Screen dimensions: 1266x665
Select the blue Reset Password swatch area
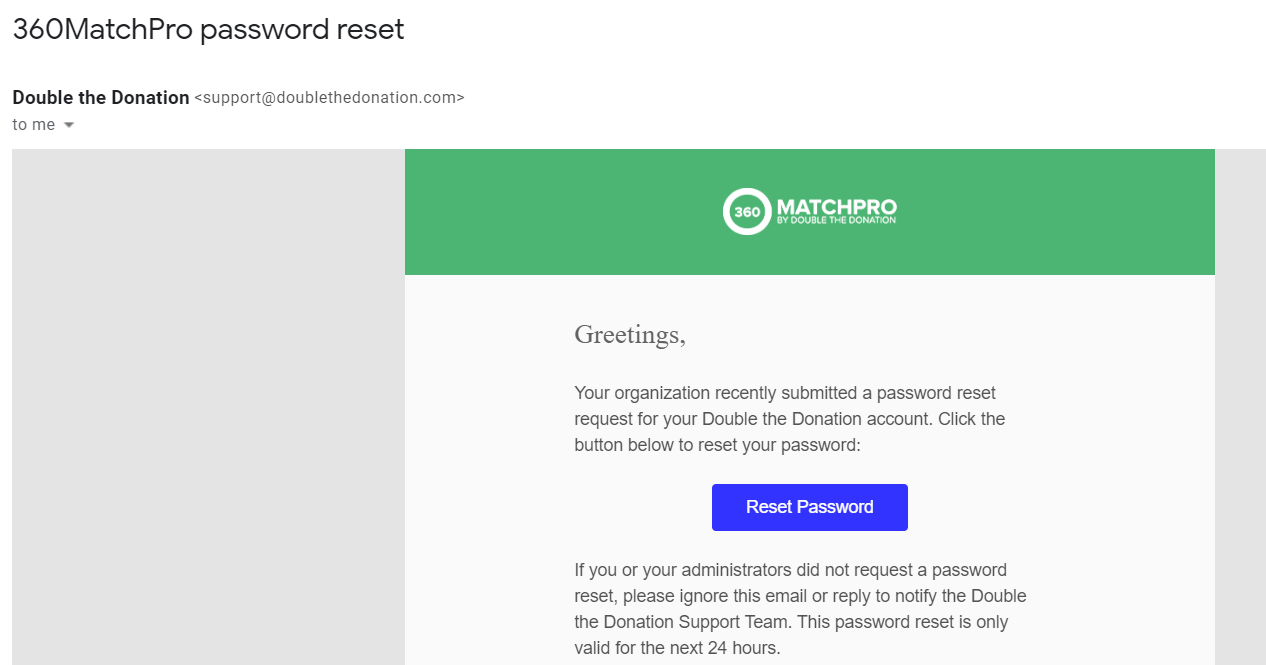(x=809, y=507)
